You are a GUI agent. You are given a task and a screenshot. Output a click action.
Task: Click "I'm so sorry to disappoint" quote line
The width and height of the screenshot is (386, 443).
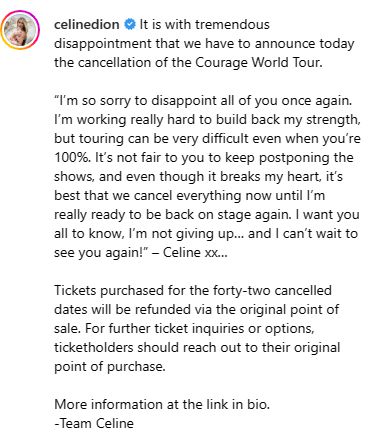[x=203, y=101]
